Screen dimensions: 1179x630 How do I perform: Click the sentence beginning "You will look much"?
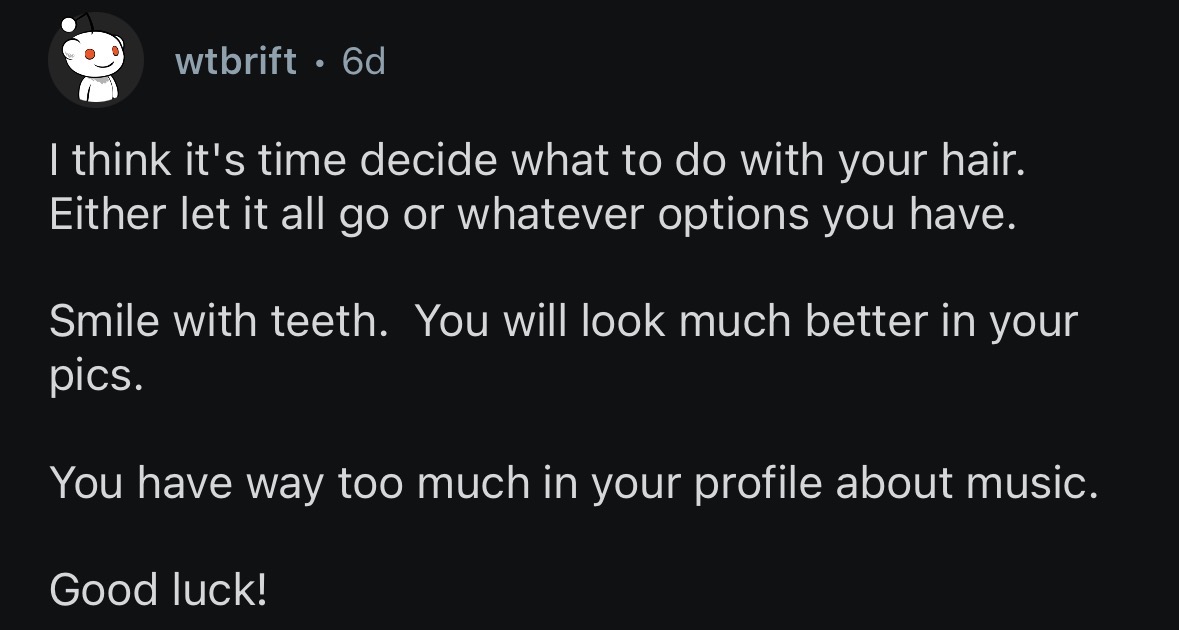(746, 323)
